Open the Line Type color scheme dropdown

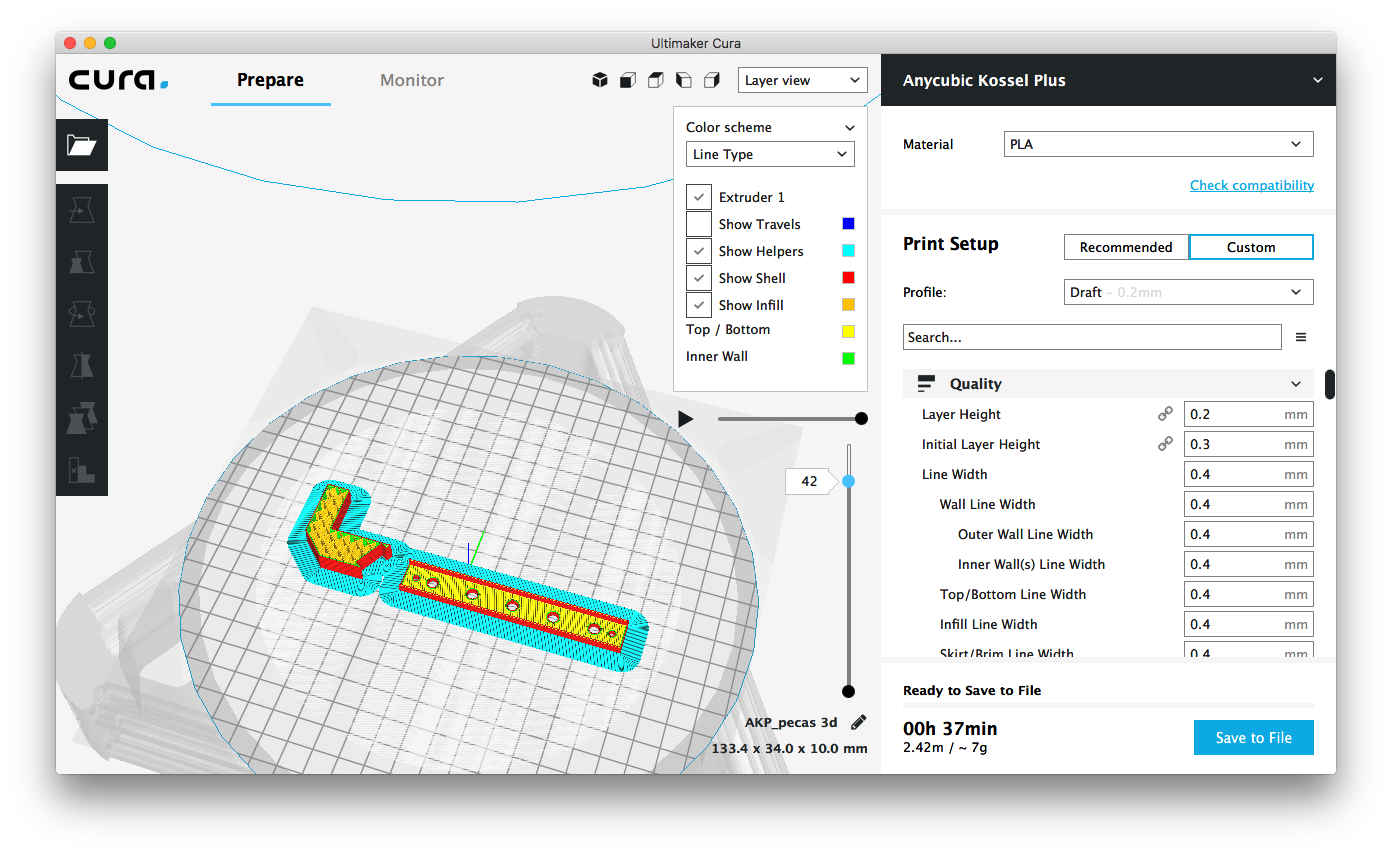coord(770,154)
